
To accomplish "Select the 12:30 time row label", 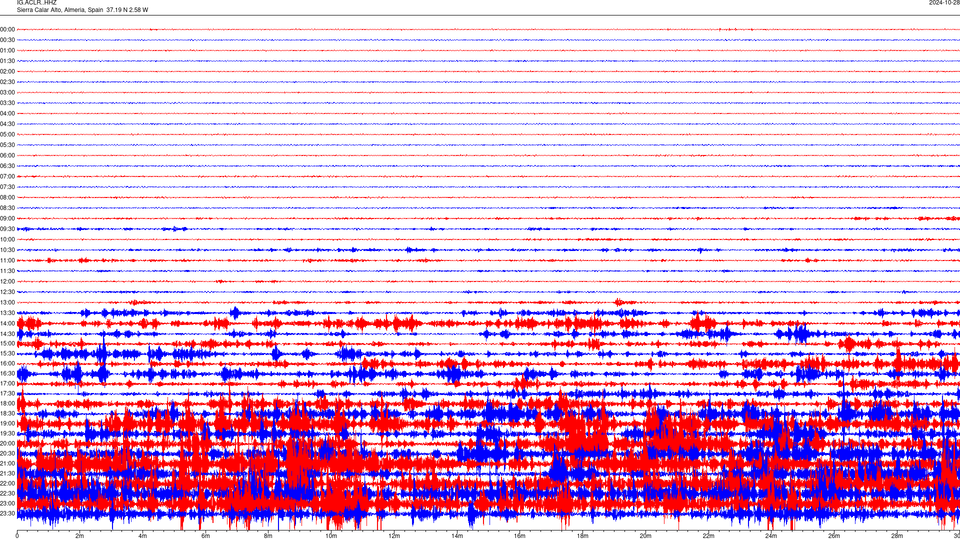I will pos(7,292).
